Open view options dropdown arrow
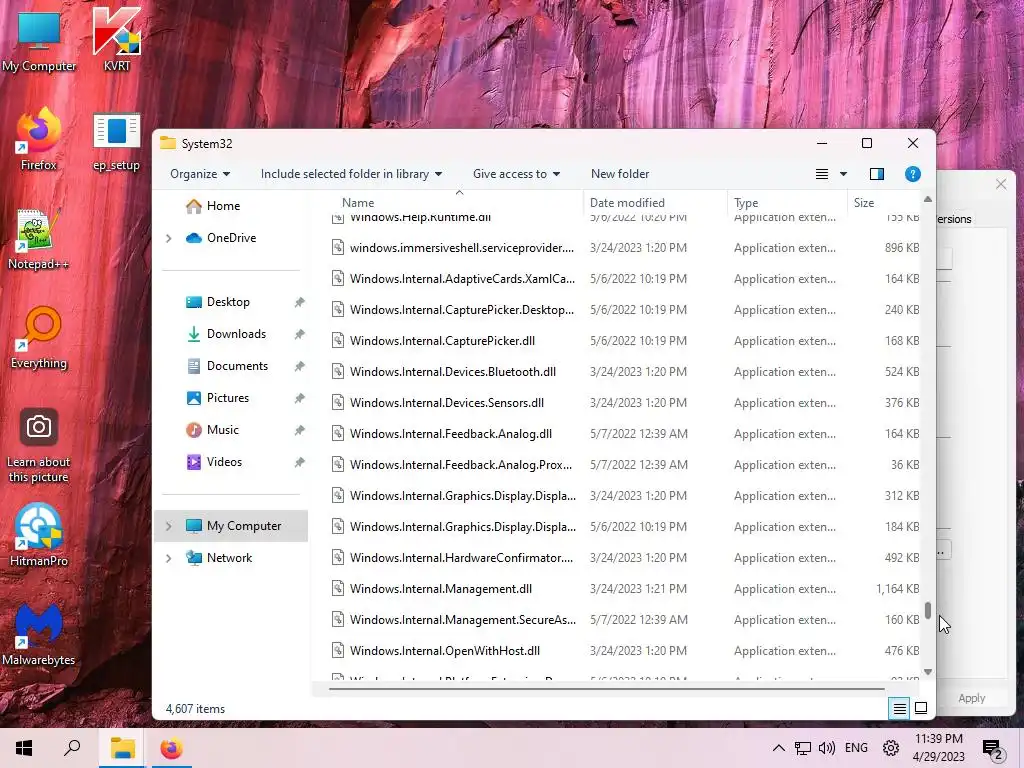 (843, 174)
